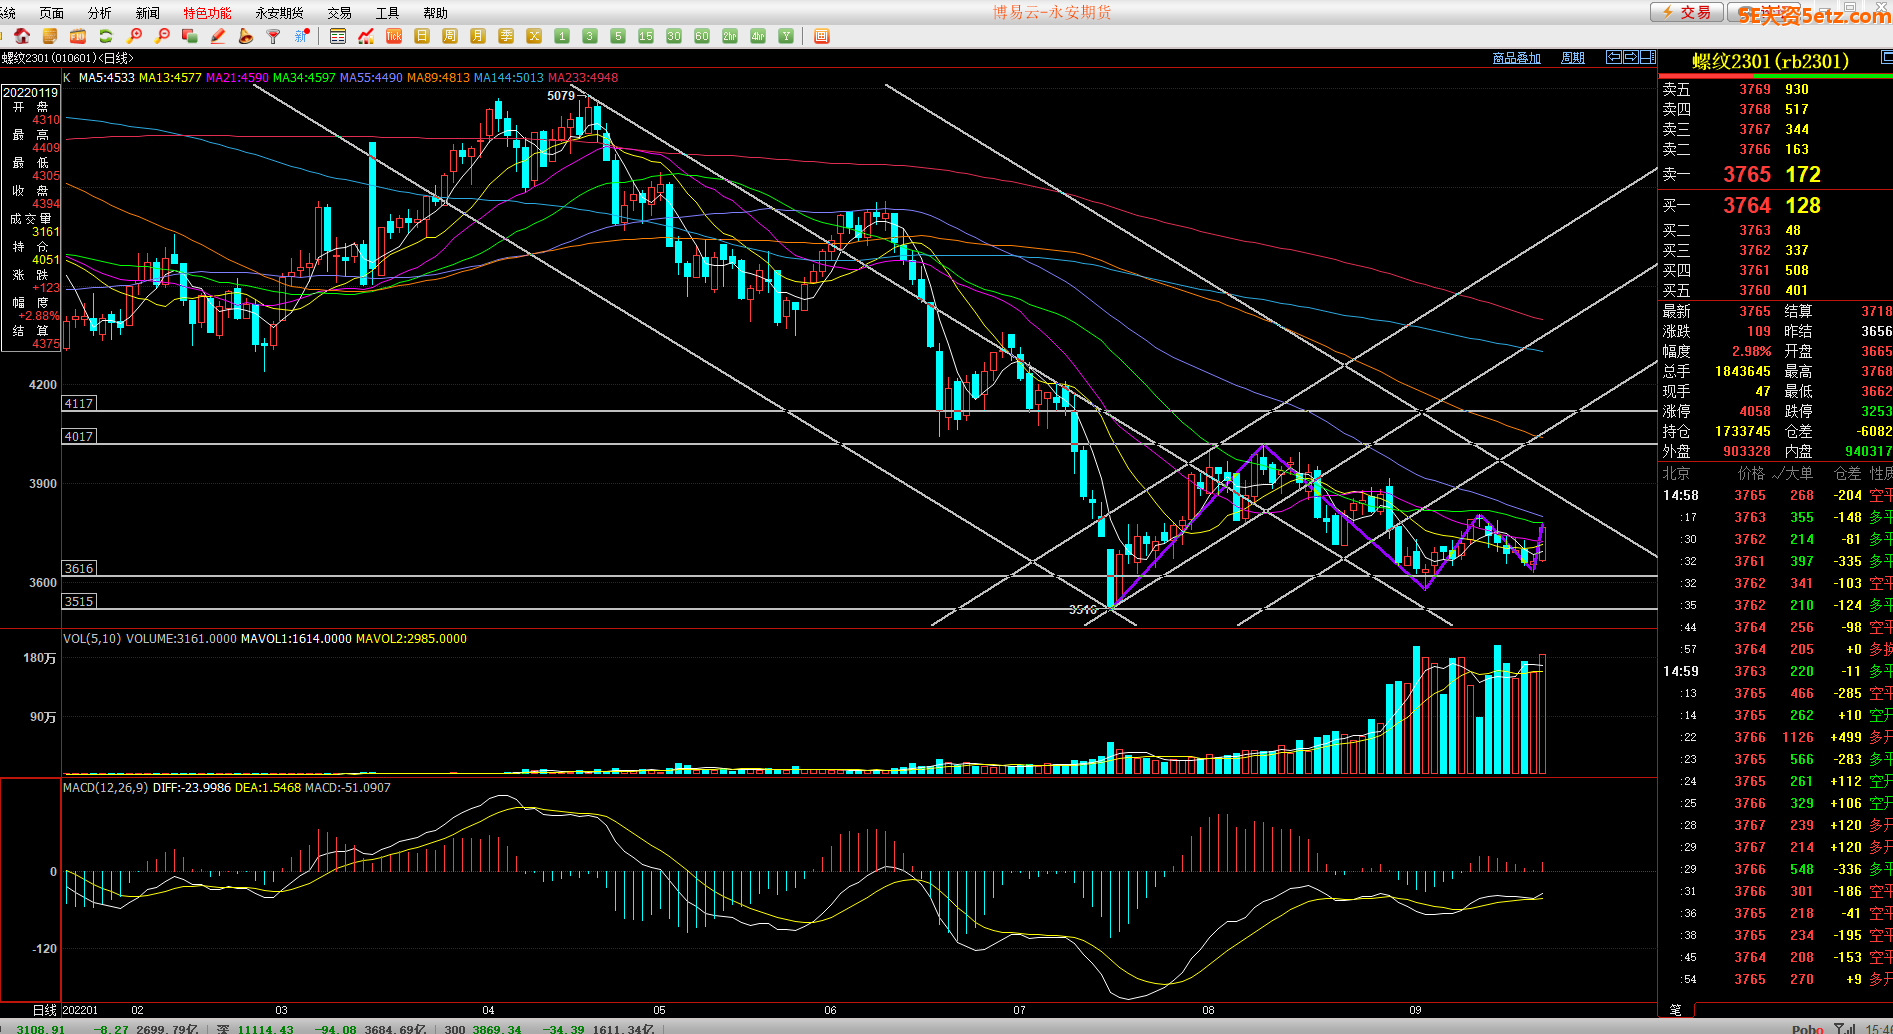Select the 1-minute period icon

coord(562,36)
